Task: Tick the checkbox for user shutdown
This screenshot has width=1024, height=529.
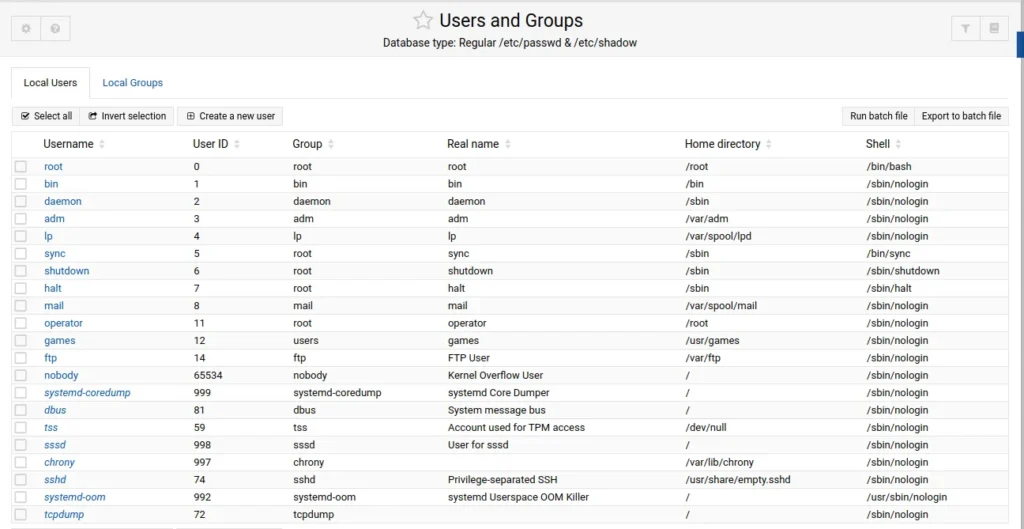Action: [21, 271]
